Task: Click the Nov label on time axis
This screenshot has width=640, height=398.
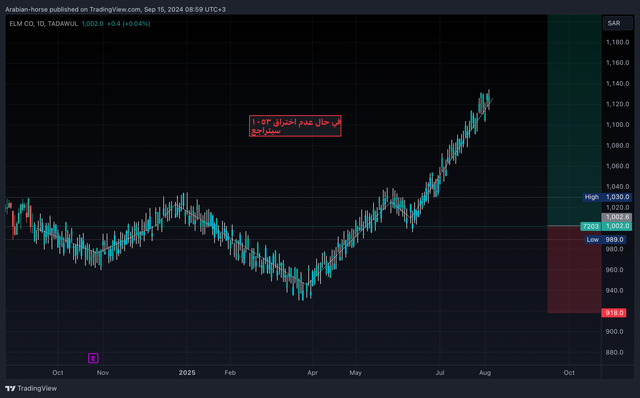Action: 103,373
